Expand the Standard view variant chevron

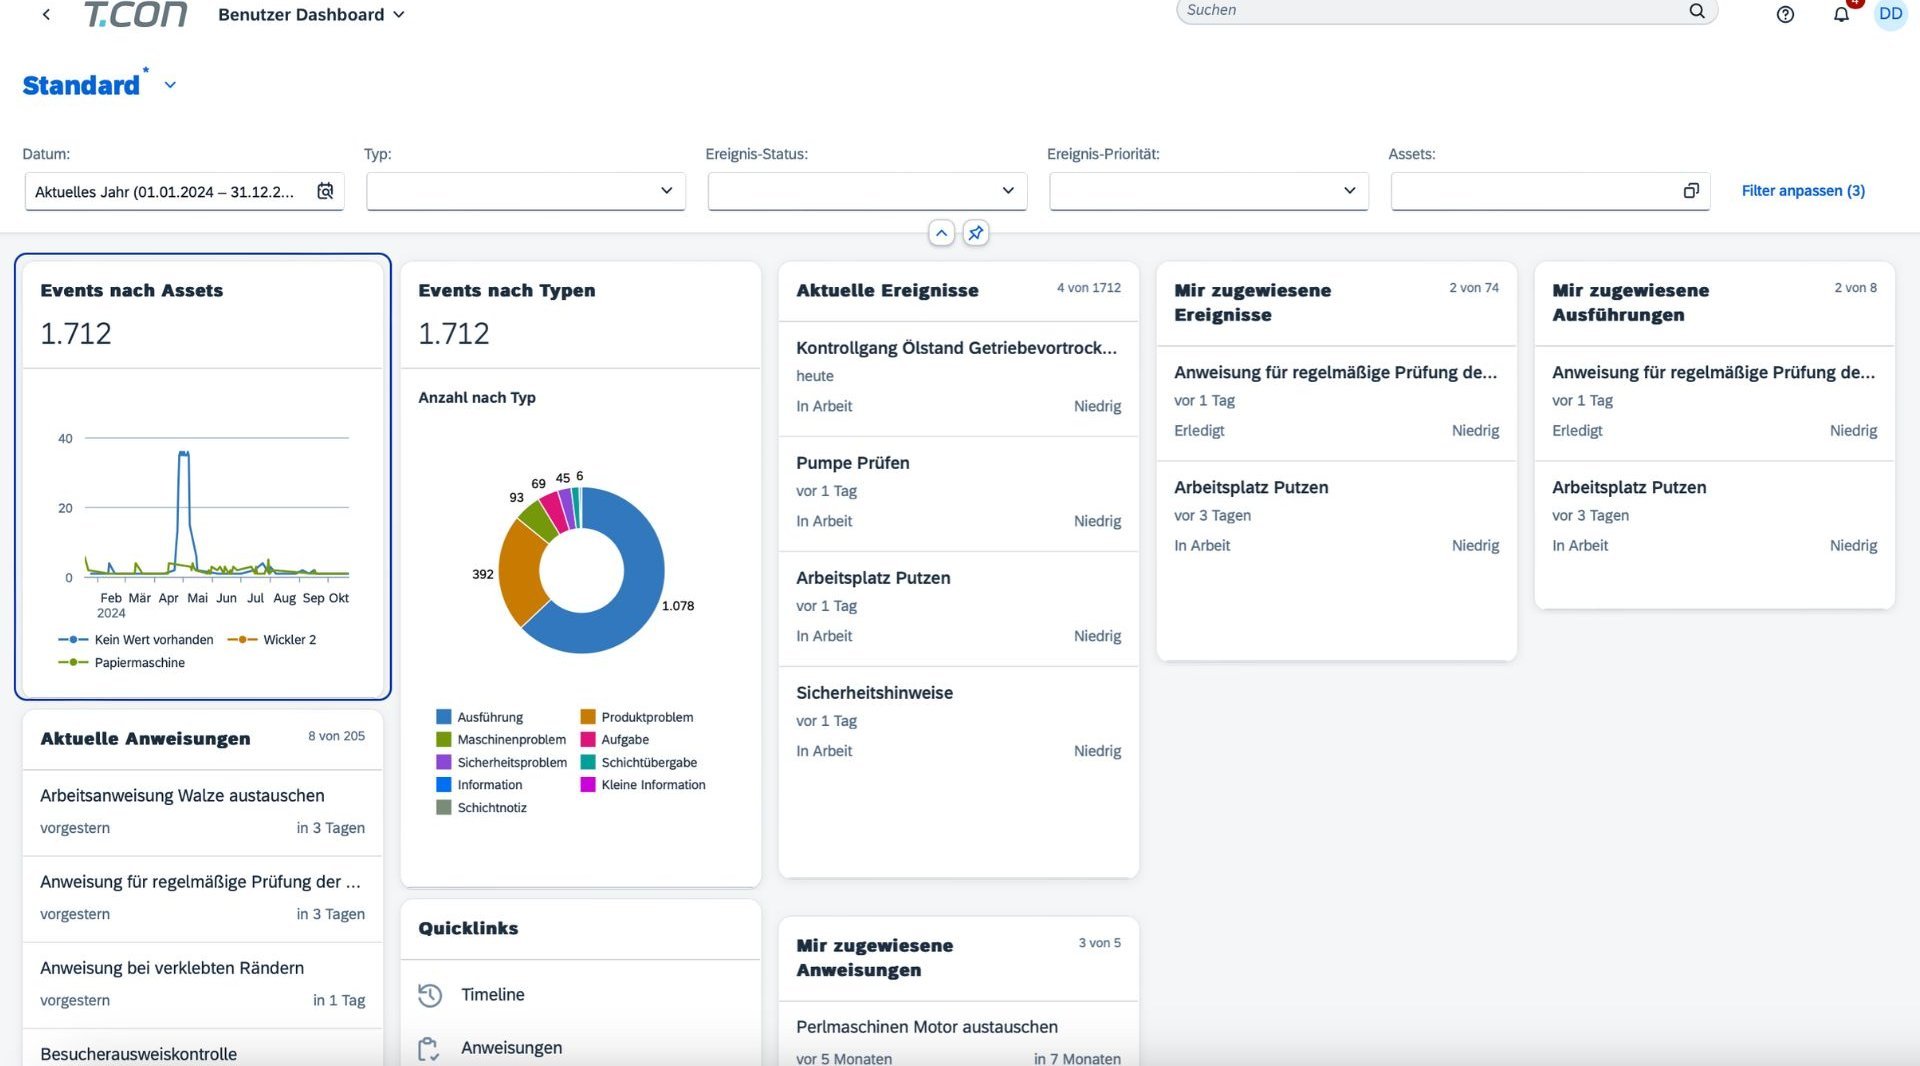[x=170, y=85]
